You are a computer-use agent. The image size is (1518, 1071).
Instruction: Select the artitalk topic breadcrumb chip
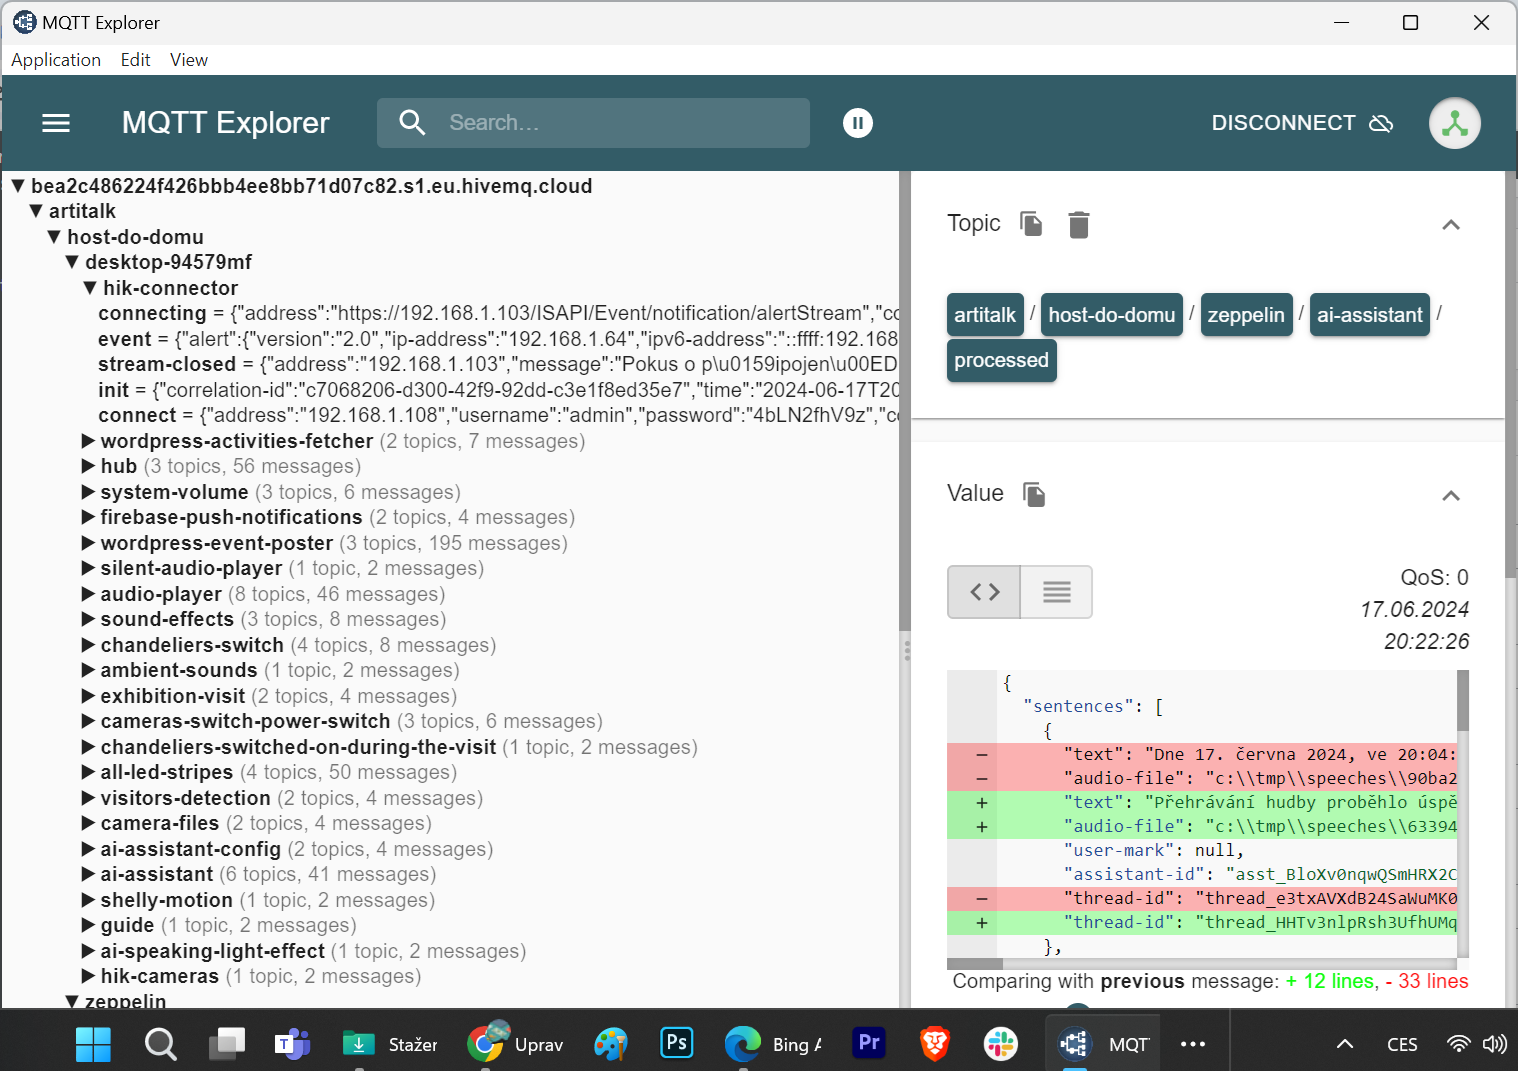[985, 315]
